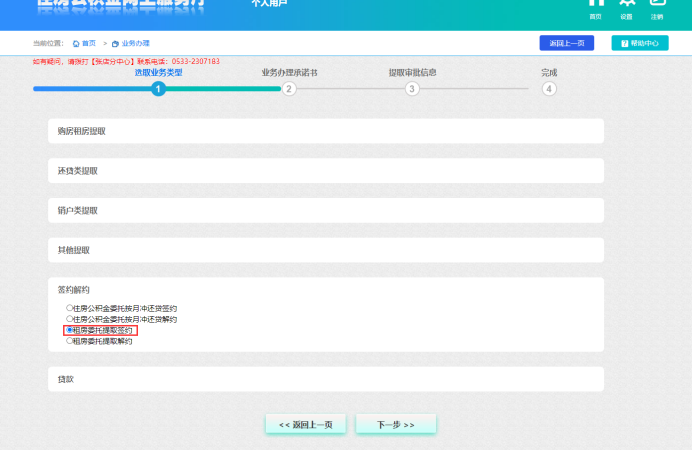Viewport: 692px width, 450px height.
Task: Open 首页 breadcrumb link
Action: [x=89, y=43]
